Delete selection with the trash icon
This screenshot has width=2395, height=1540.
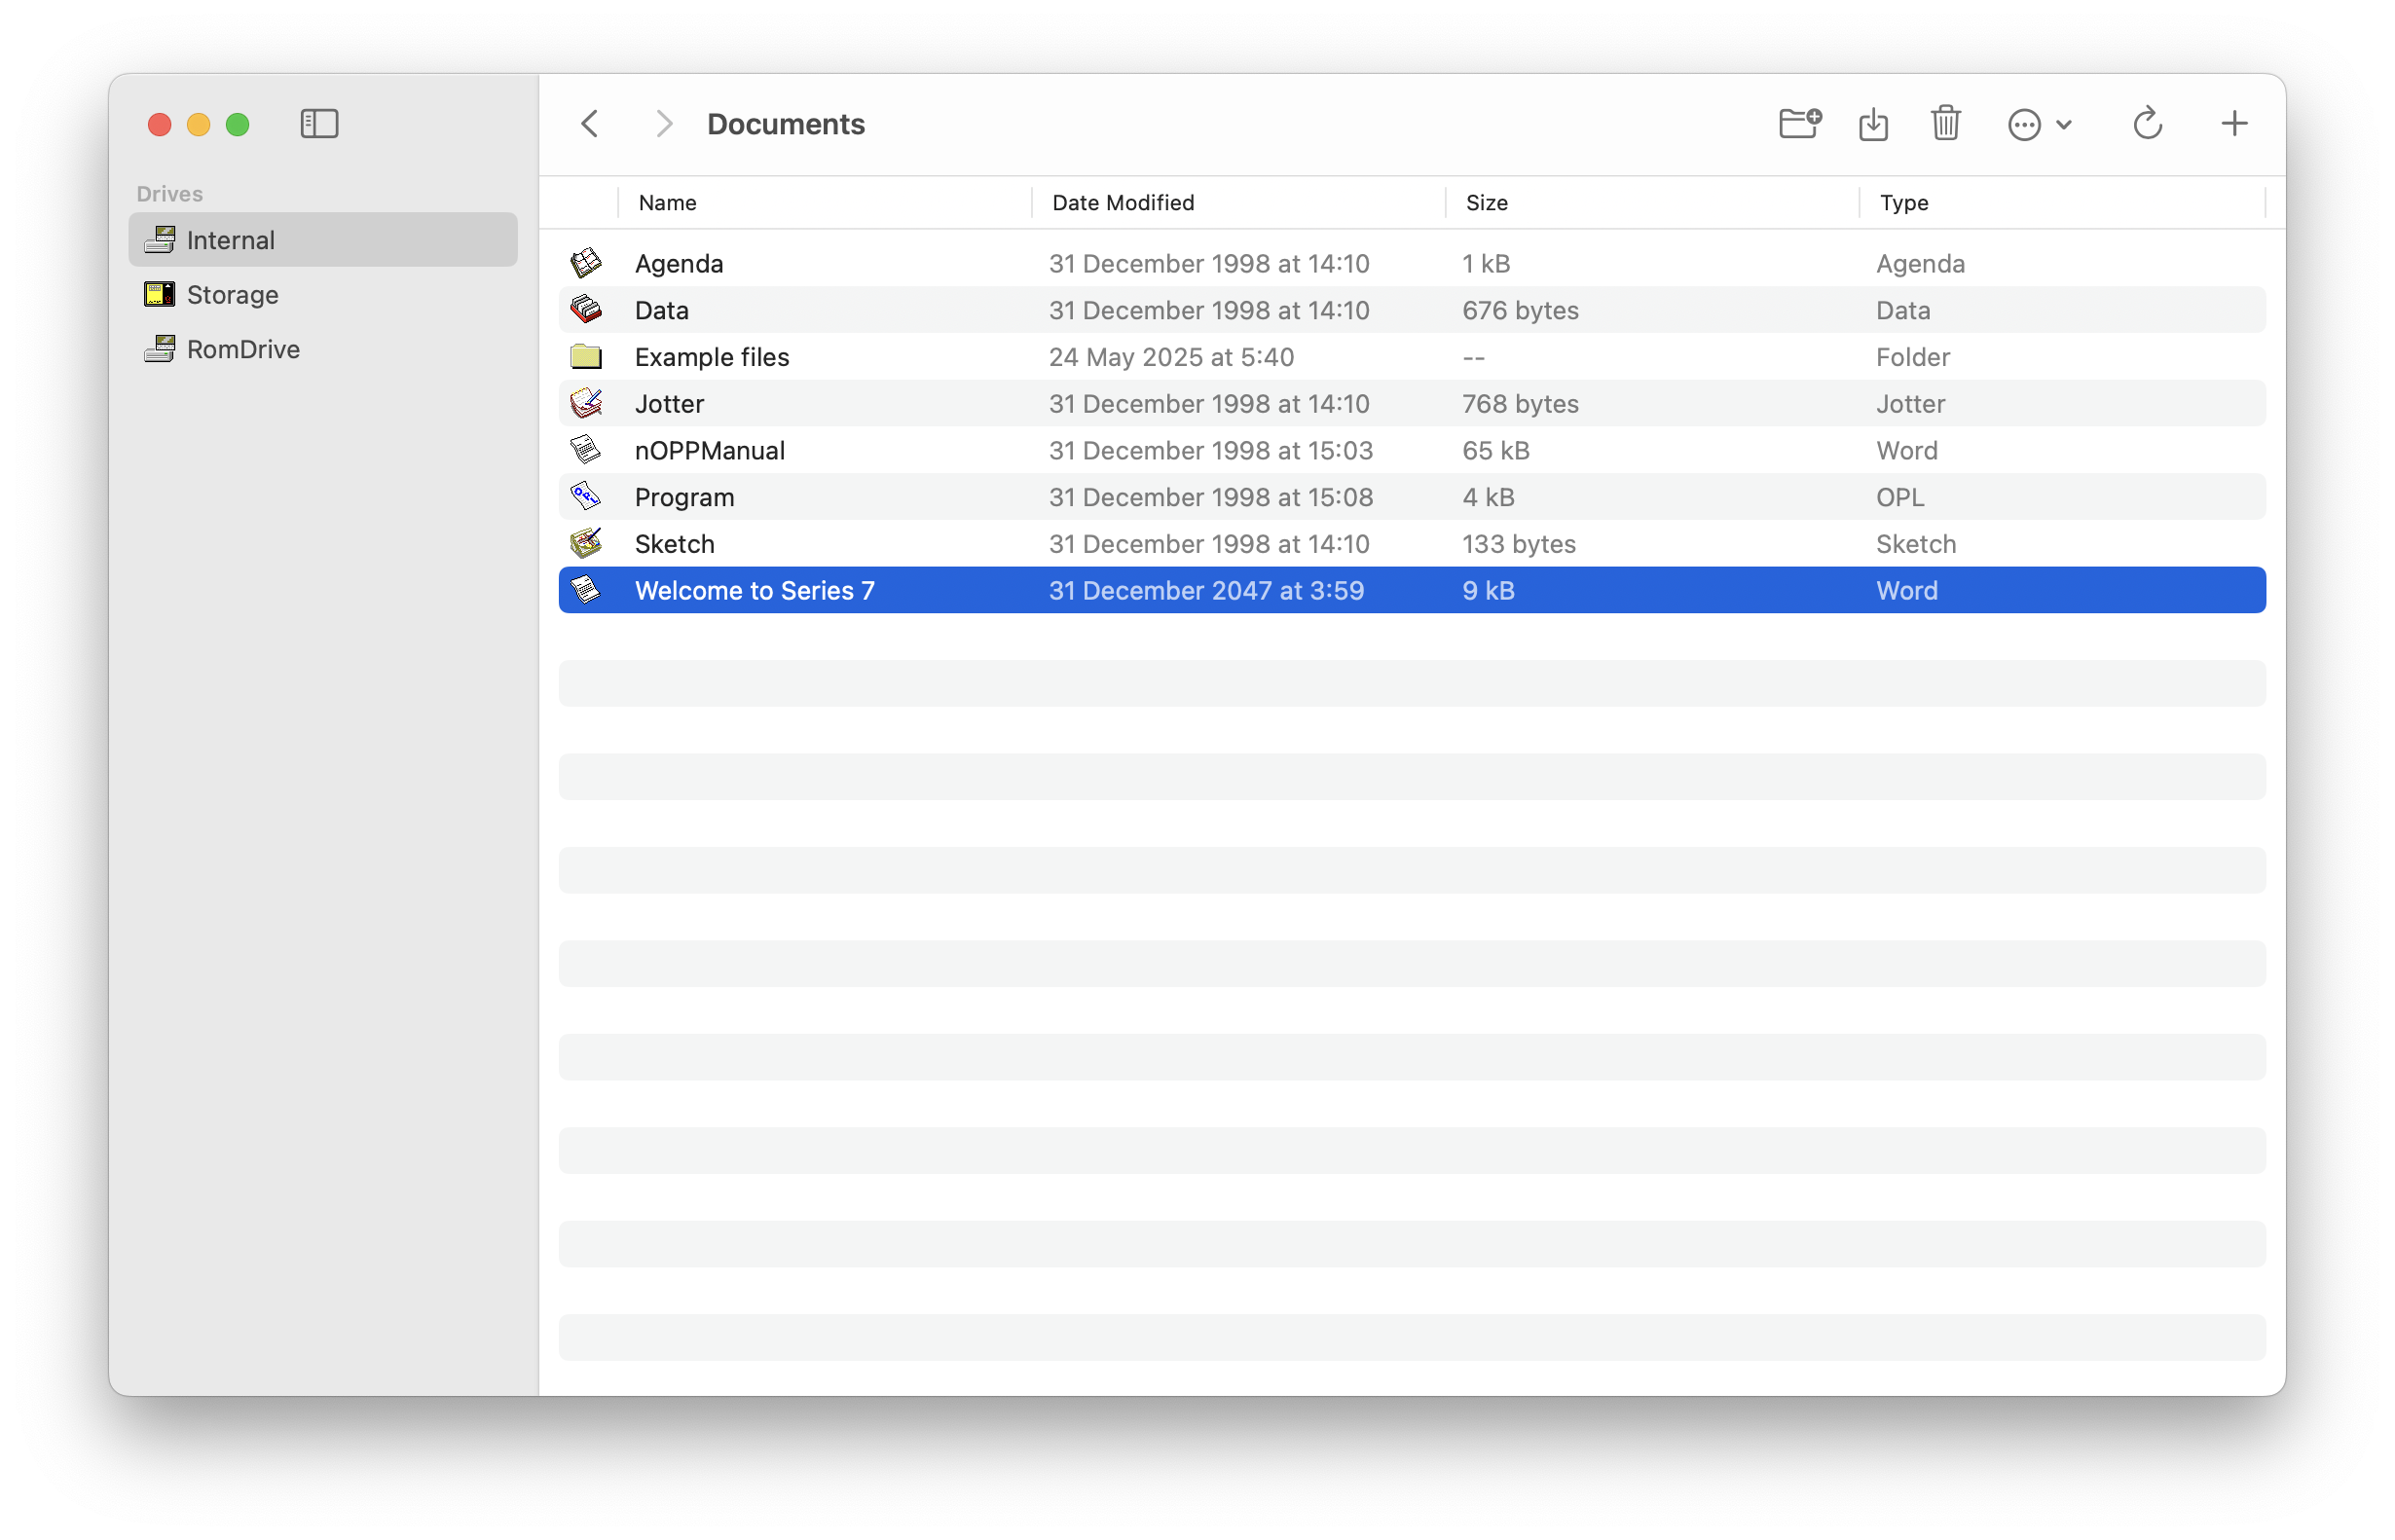(x=1946, y=123)
